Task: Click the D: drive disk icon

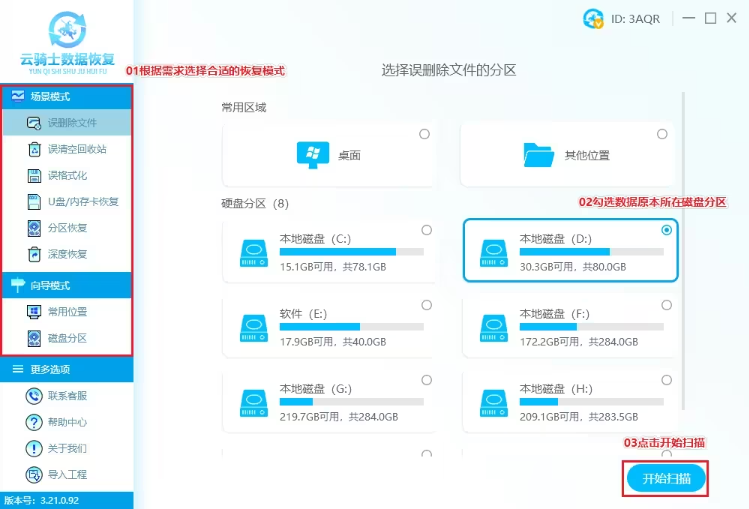Action: [x=494, y=253]
